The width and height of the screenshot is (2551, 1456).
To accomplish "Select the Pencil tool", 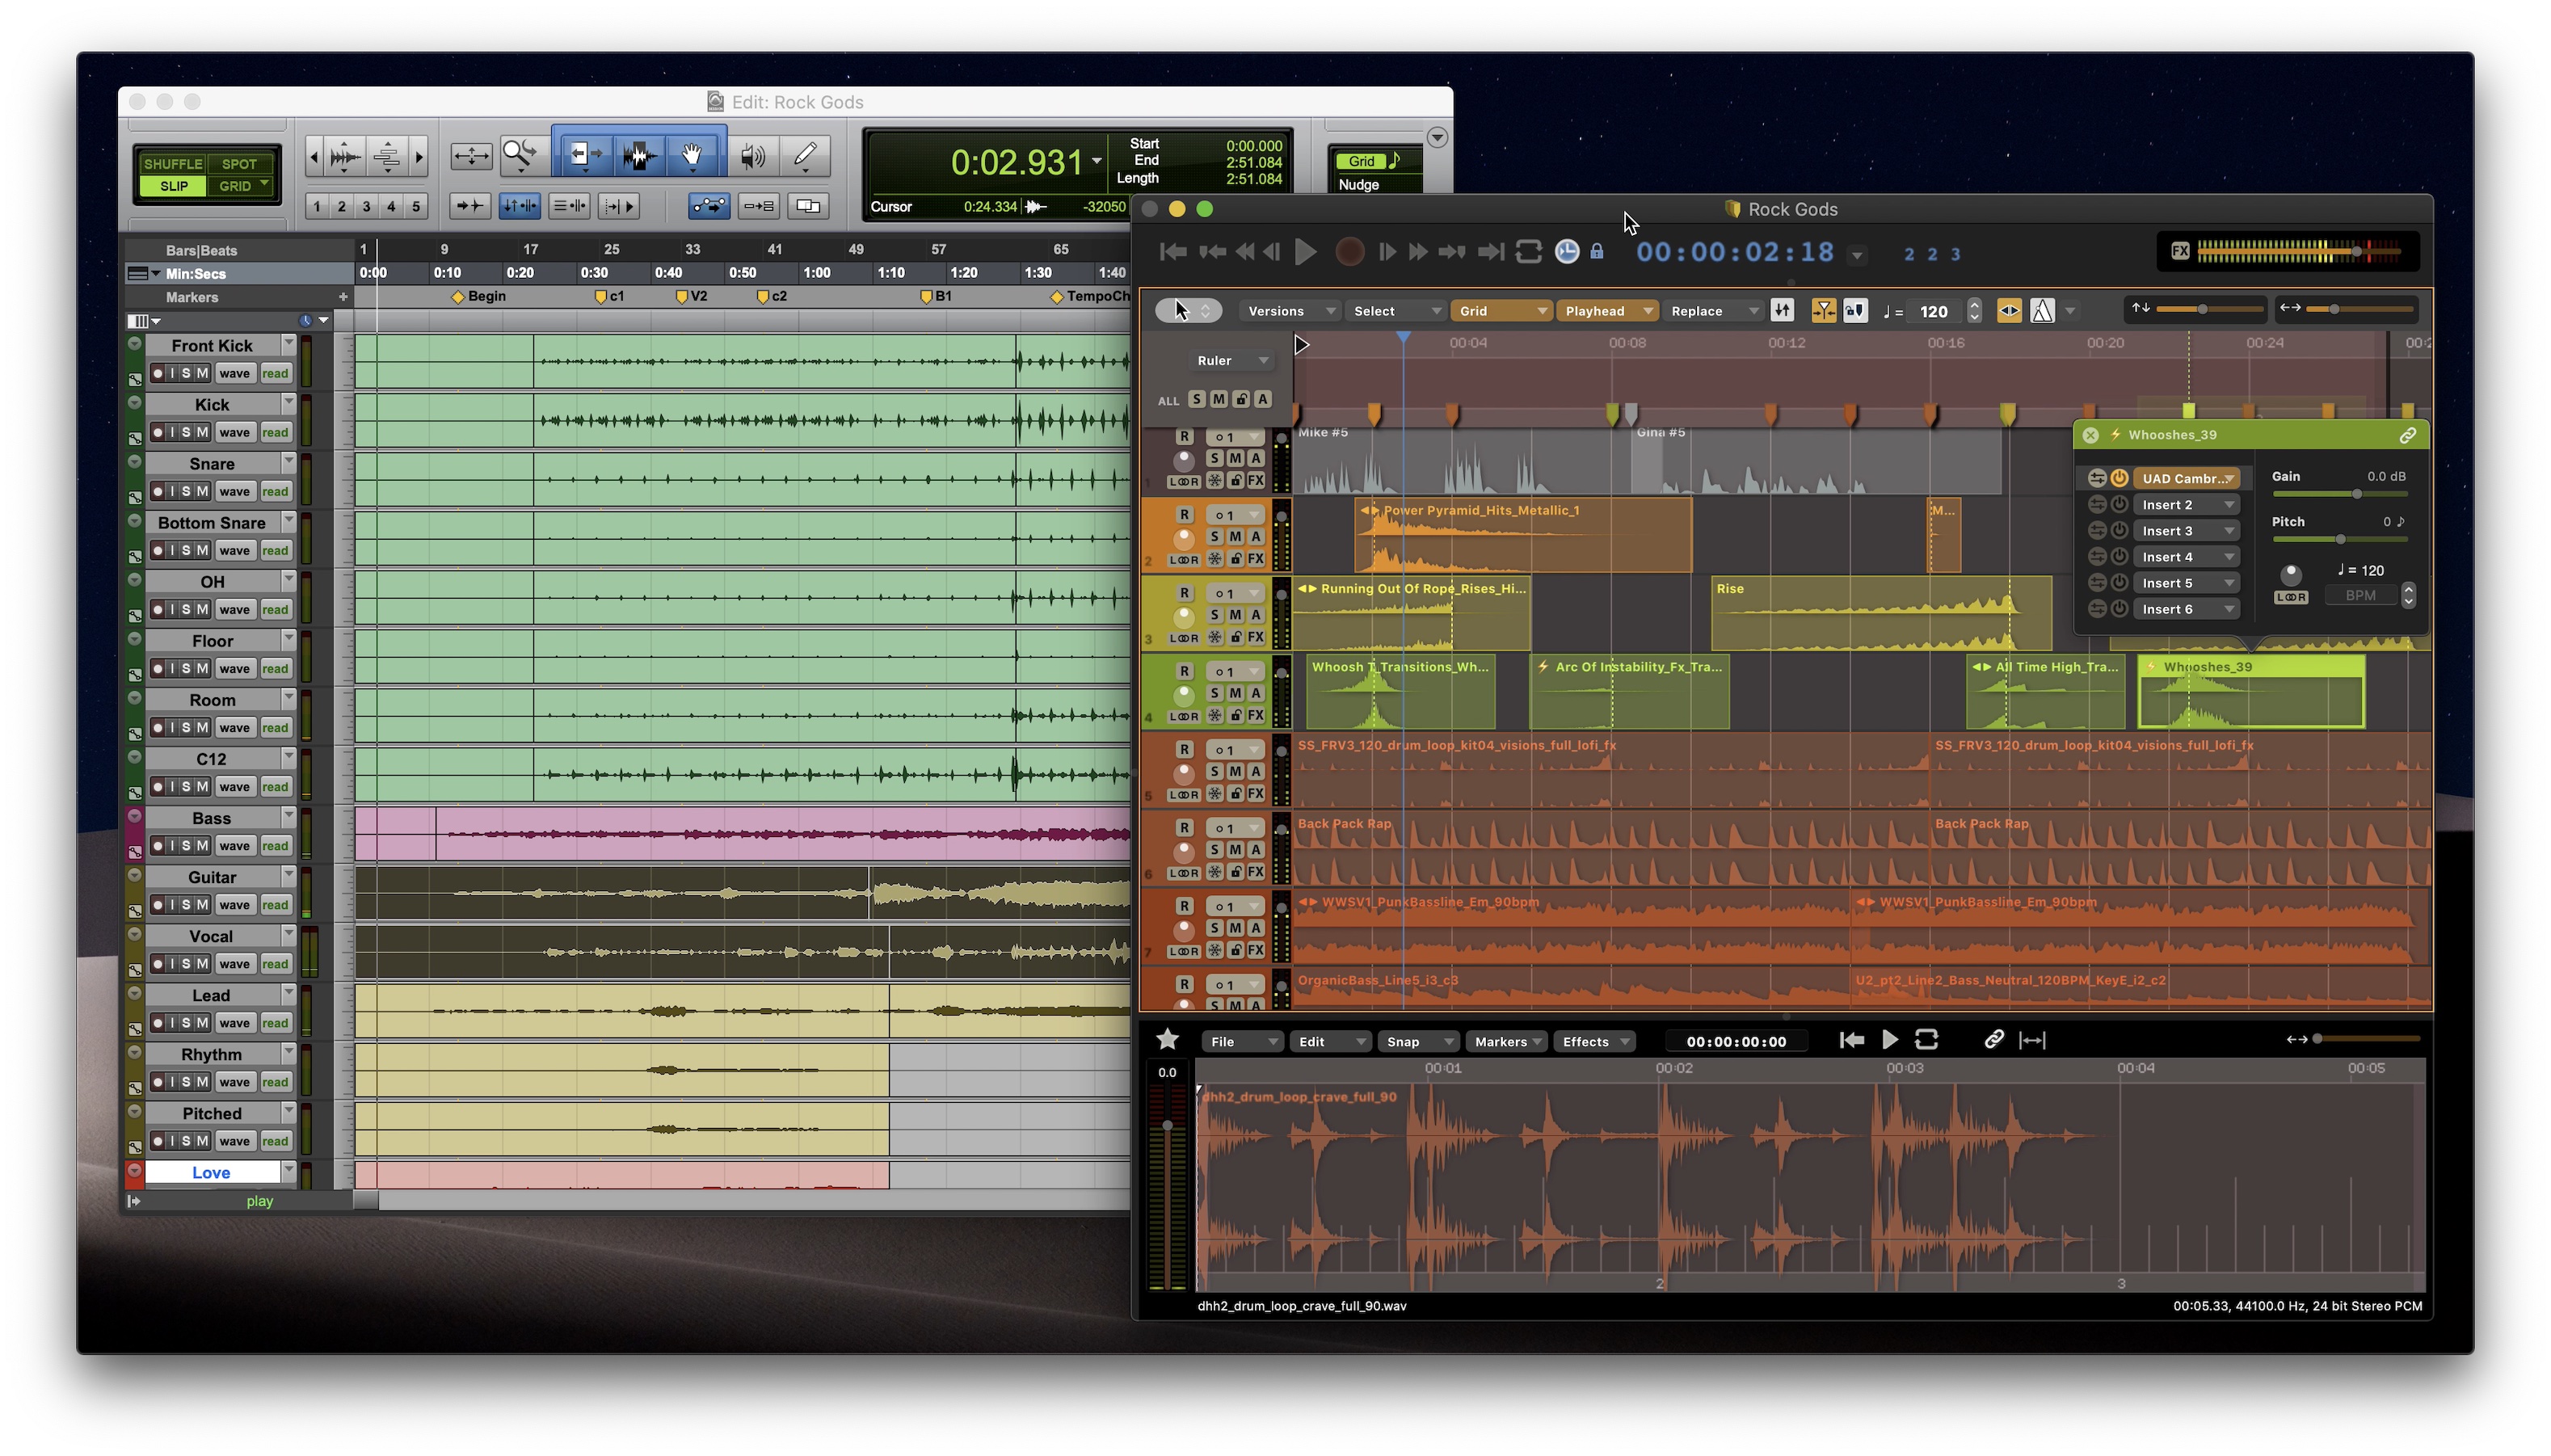I will 805,155.
